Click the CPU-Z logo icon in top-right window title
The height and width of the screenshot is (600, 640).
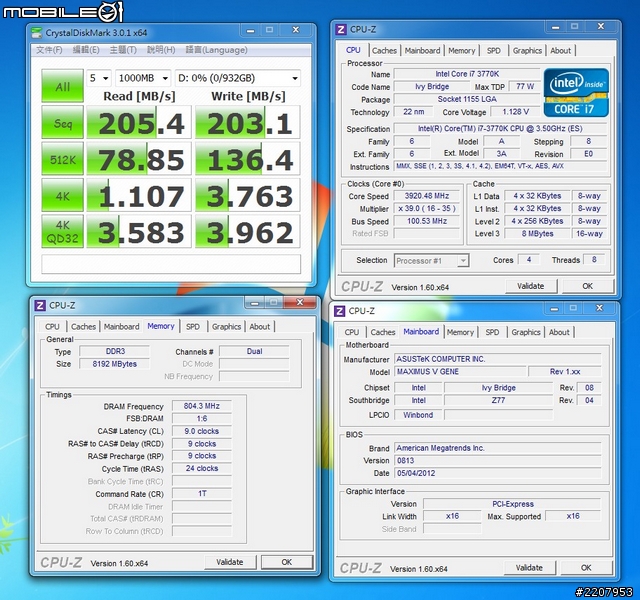click(x=340, y=30)
